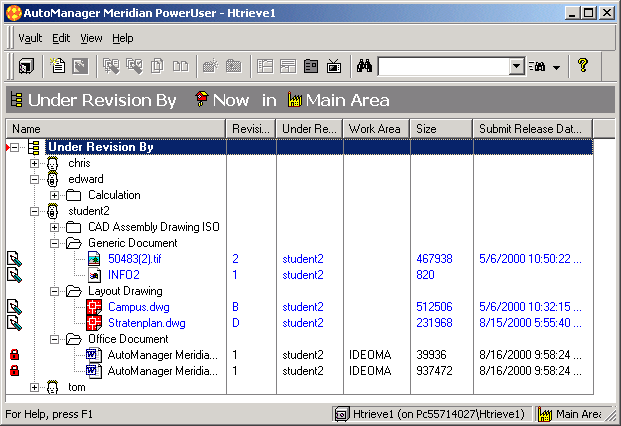Click the Open Vault toolbar icon
Viewport: 621px width, 426px height.
coord(26,66)
